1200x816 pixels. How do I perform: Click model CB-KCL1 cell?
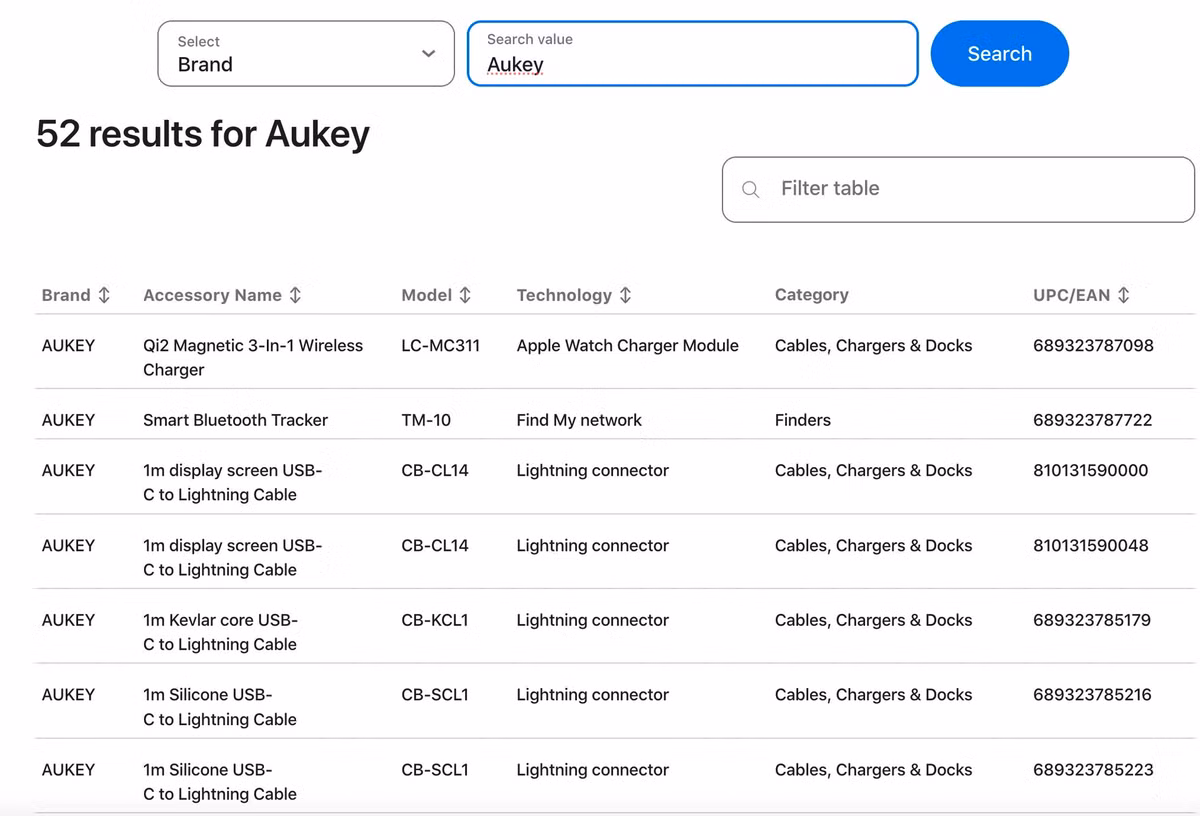click(435, 620)
